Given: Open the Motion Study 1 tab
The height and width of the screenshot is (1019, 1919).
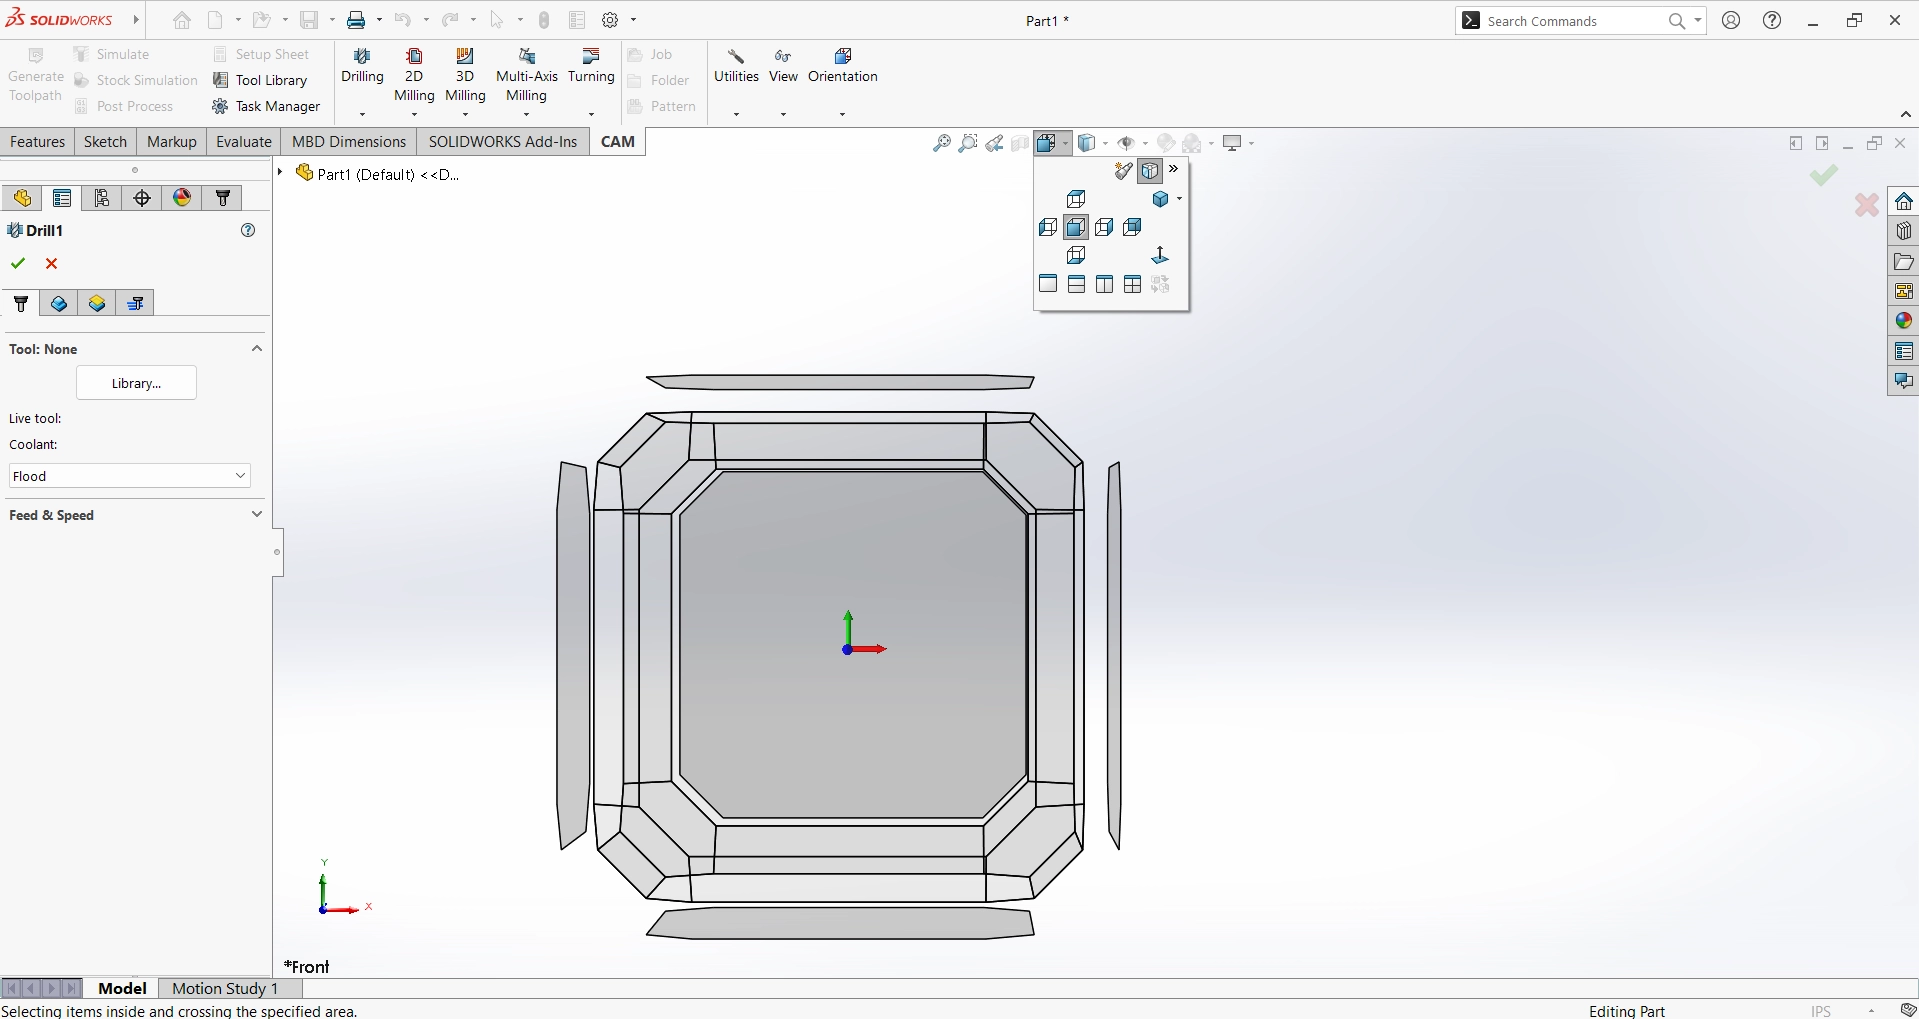Looking at the screenshot, I should pyautogui.click(x=225, y=988).
